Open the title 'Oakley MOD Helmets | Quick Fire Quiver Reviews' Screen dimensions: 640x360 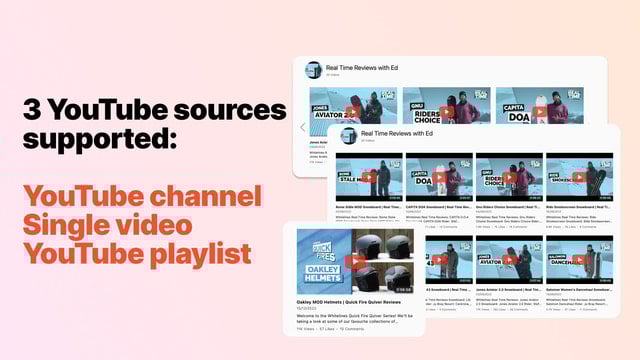pyautogui.click(x=349, y=302)
